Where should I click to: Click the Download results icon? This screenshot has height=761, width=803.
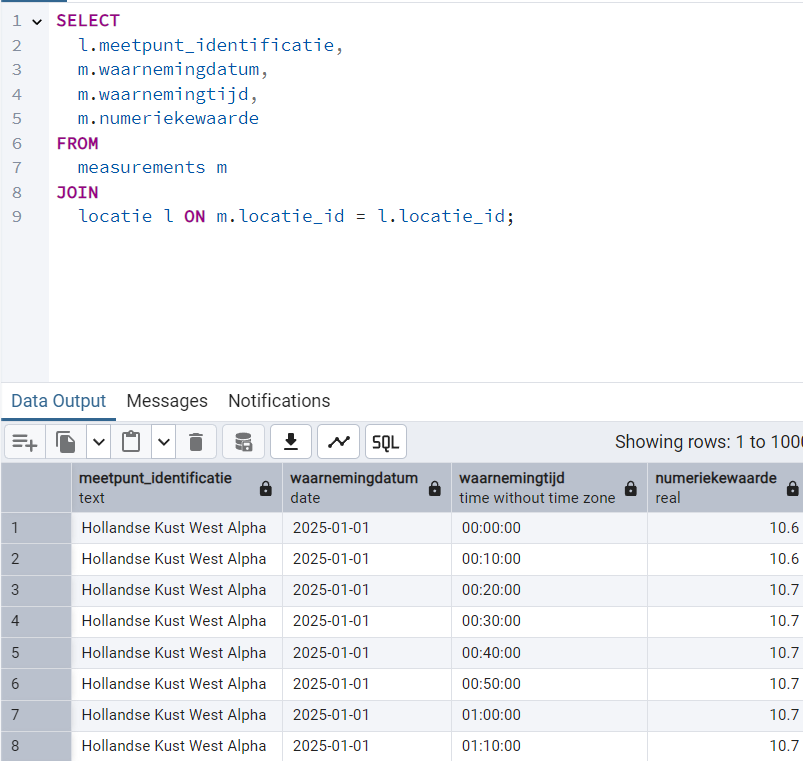click(291, 441)
